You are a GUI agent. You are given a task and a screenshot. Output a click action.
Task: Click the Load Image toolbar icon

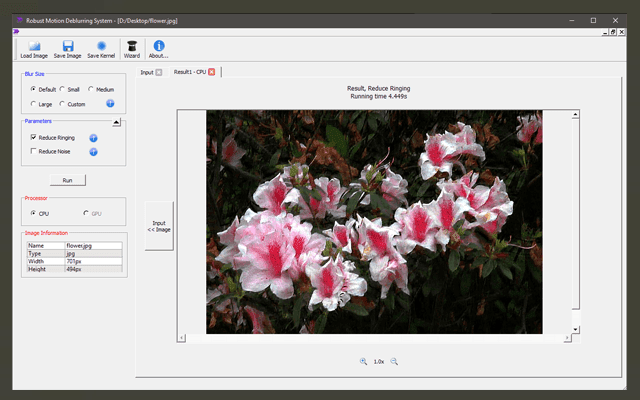click(33, 46)
